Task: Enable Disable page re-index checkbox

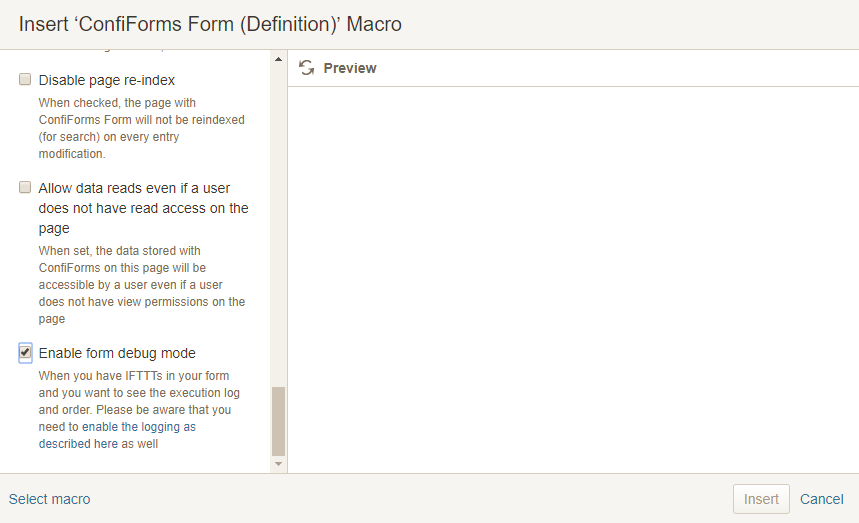Action: pos(25,79)
